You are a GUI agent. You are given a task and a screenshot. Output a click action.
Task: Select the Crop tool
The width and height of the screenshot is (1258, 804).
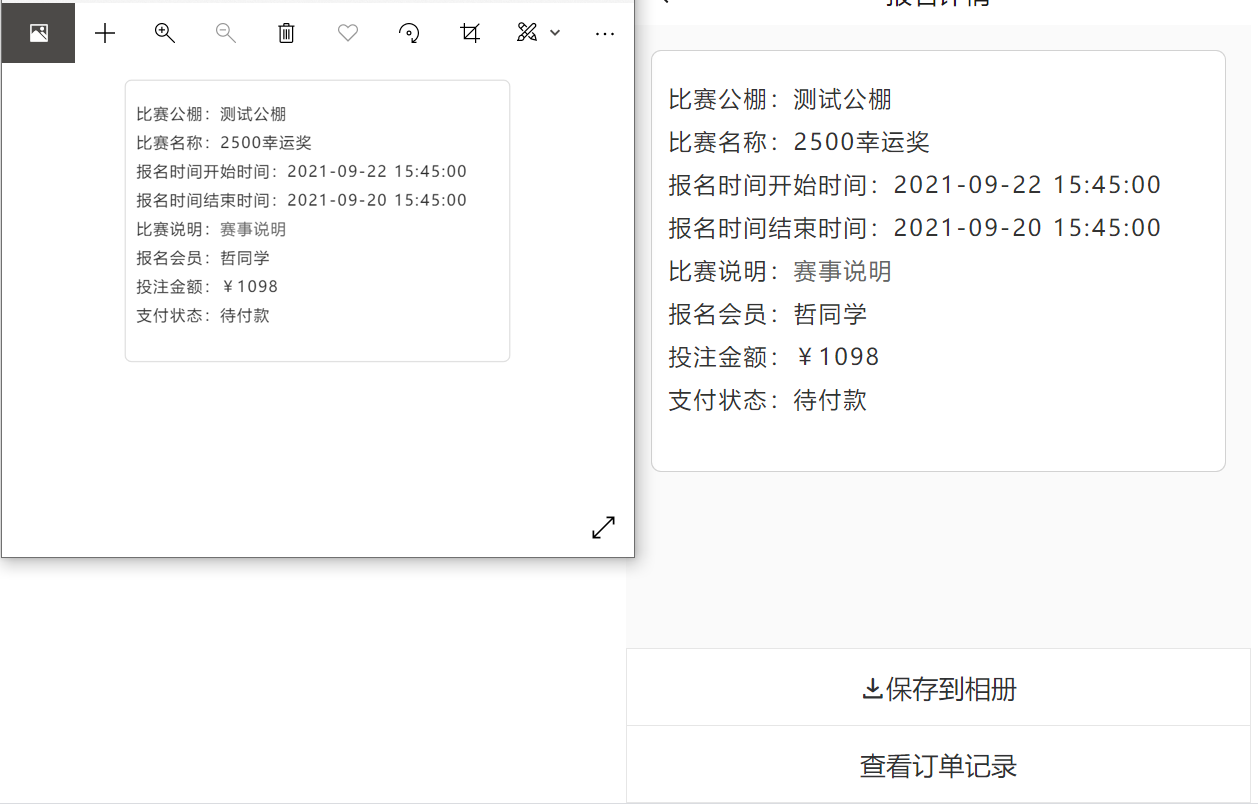[469, 32]
